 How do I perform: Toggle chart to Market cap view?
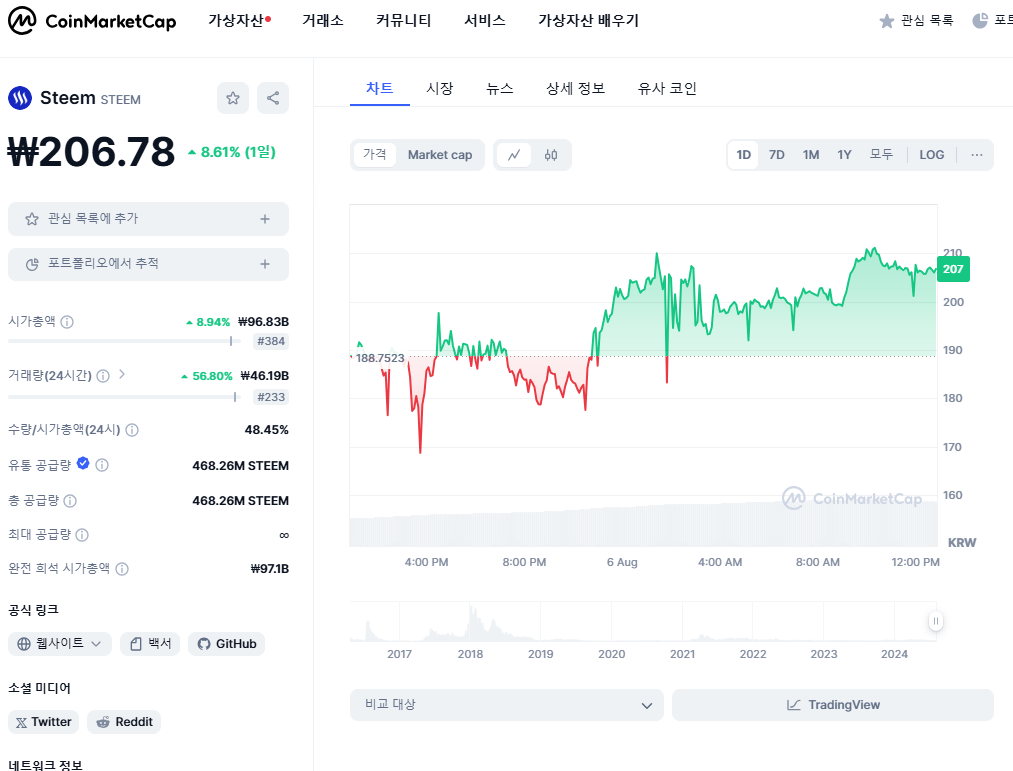click(440, 155)
